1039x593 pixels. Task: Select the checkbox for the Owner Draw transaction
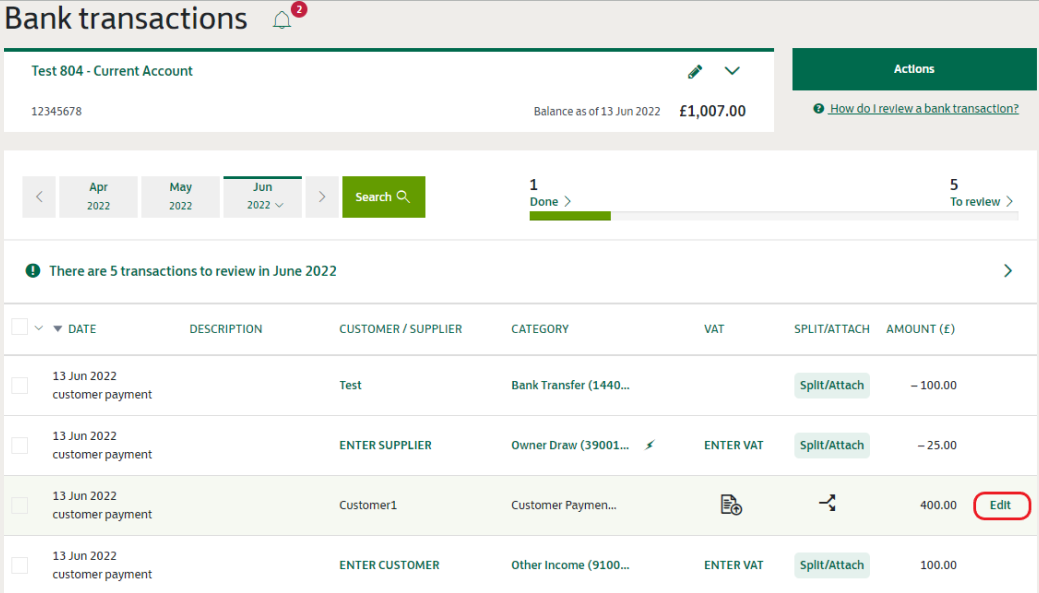tap(19, 445)
